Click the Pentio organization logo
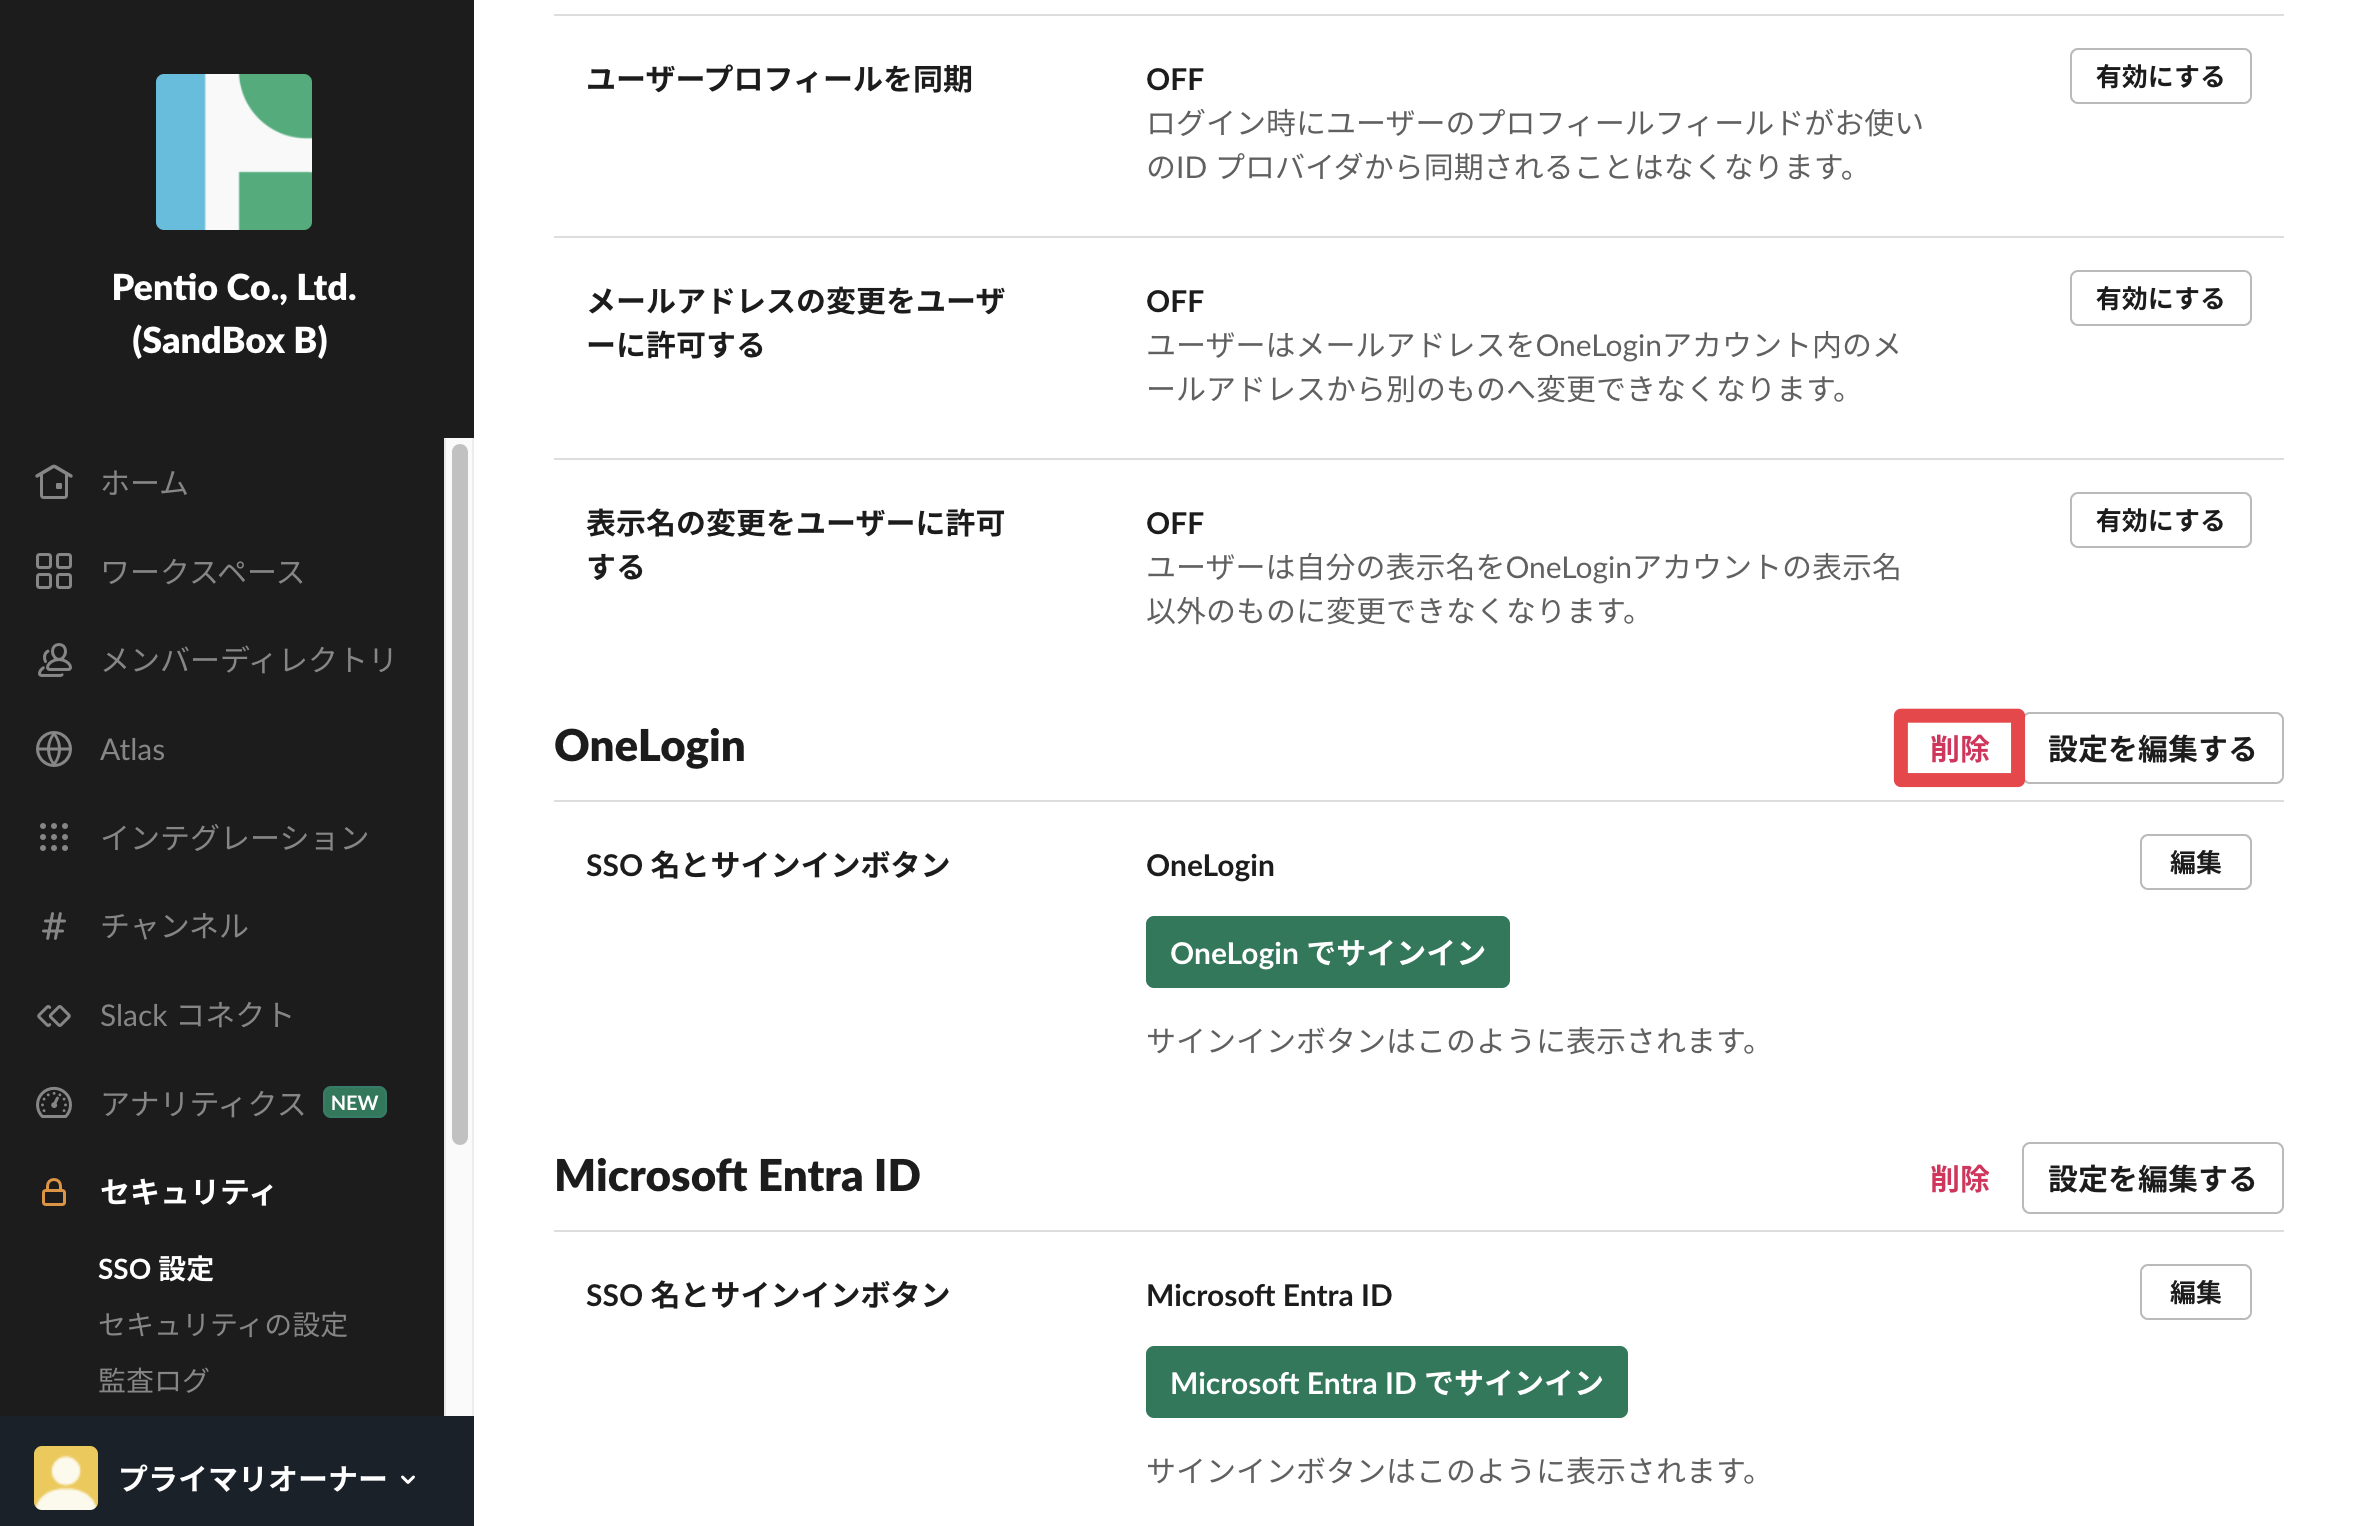The height and width of the screenshot is (1526, 2358). (x=234, y=152)
